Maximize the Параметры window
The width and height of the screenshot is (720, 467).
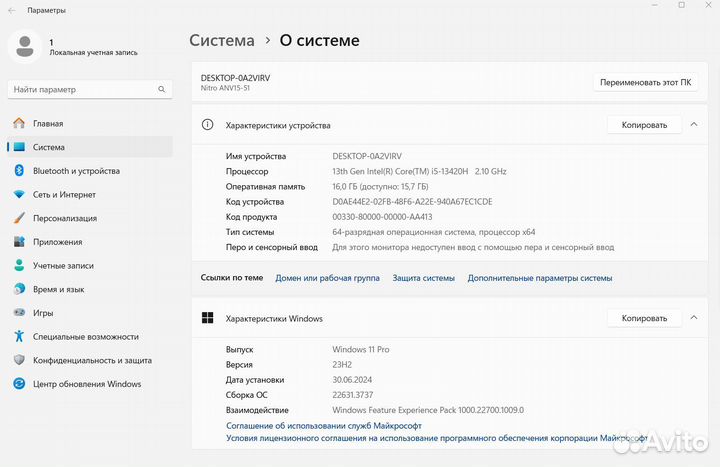click(681, 5)
